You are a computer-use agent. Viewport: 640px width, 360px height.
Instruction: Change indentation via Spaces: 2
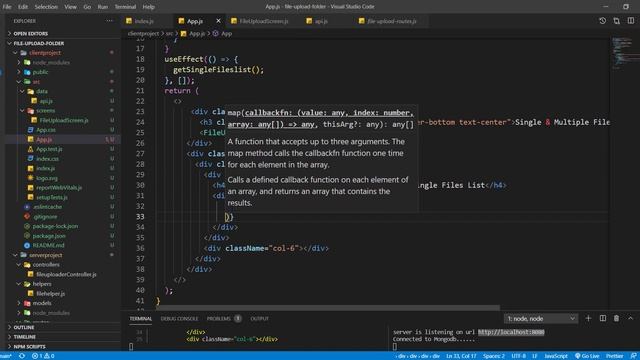pyautogui.click(x=494, y=356)
